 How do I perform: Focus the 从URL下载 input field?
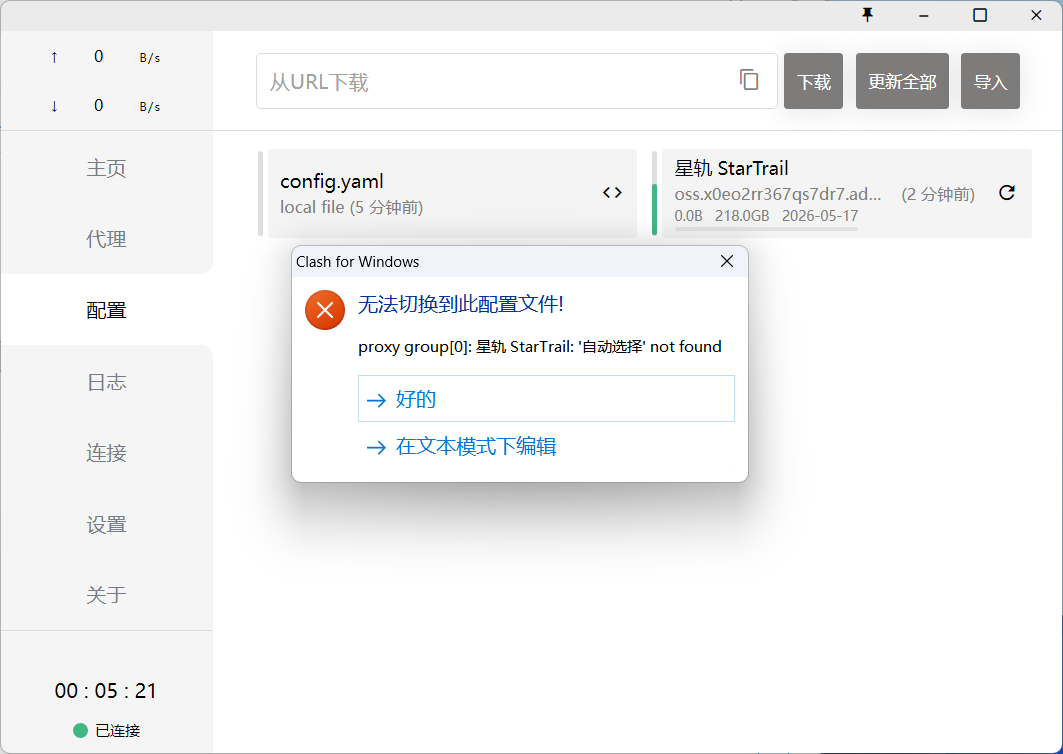495,81
